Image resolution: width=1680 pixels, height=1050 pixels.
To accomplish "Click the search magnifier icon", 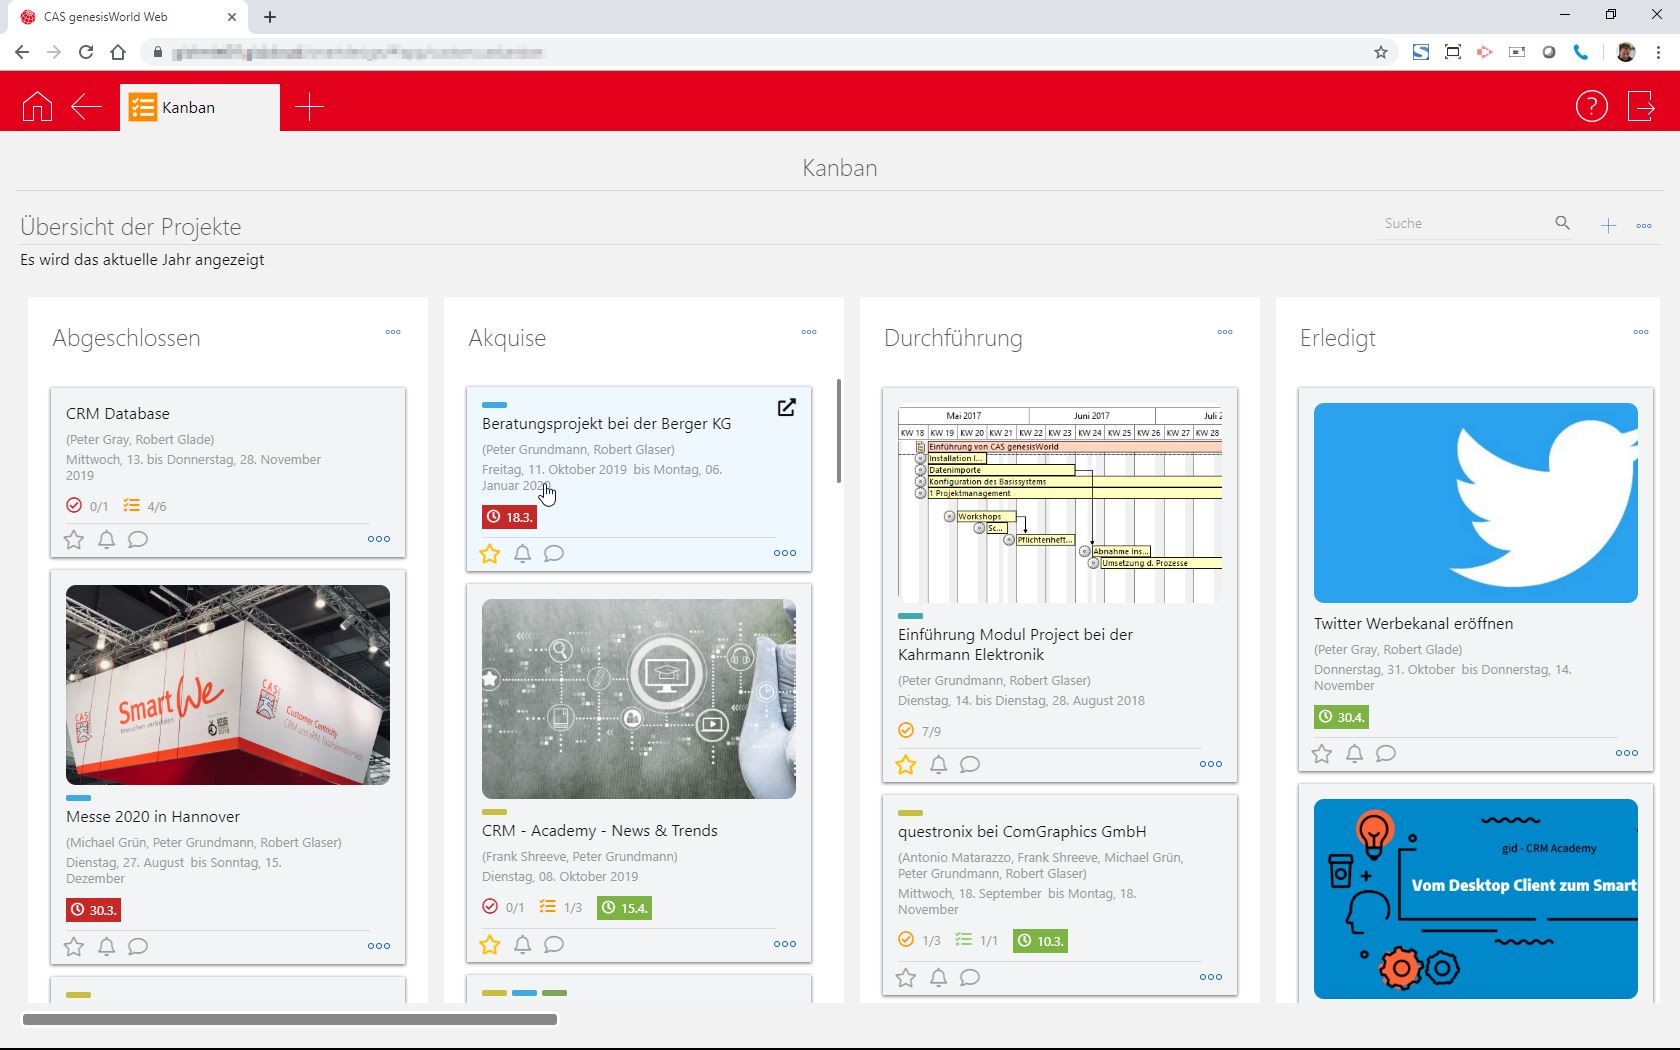I will point(1562,223).
